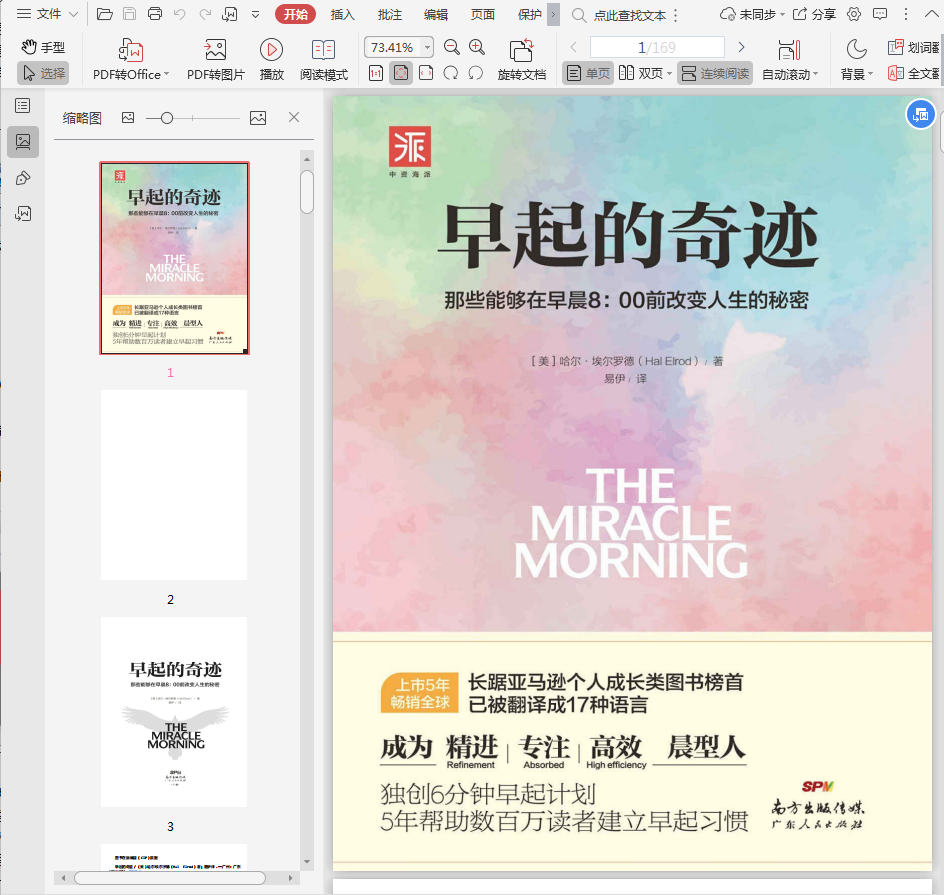Activate the 手型 hand tool

[43, 47]
